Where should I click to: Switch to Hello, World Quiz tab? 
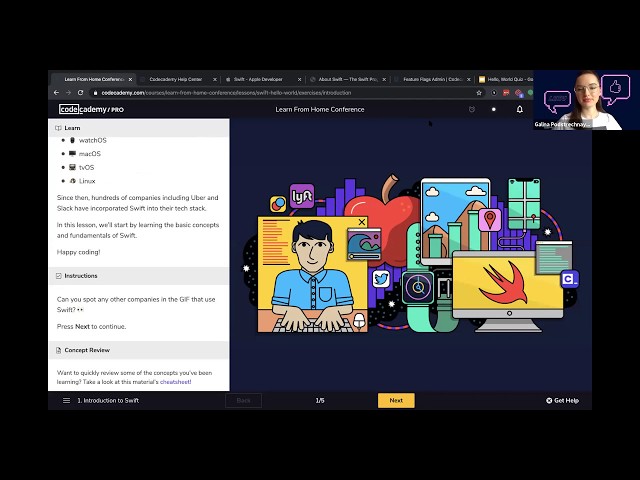[x=506, y=79]
